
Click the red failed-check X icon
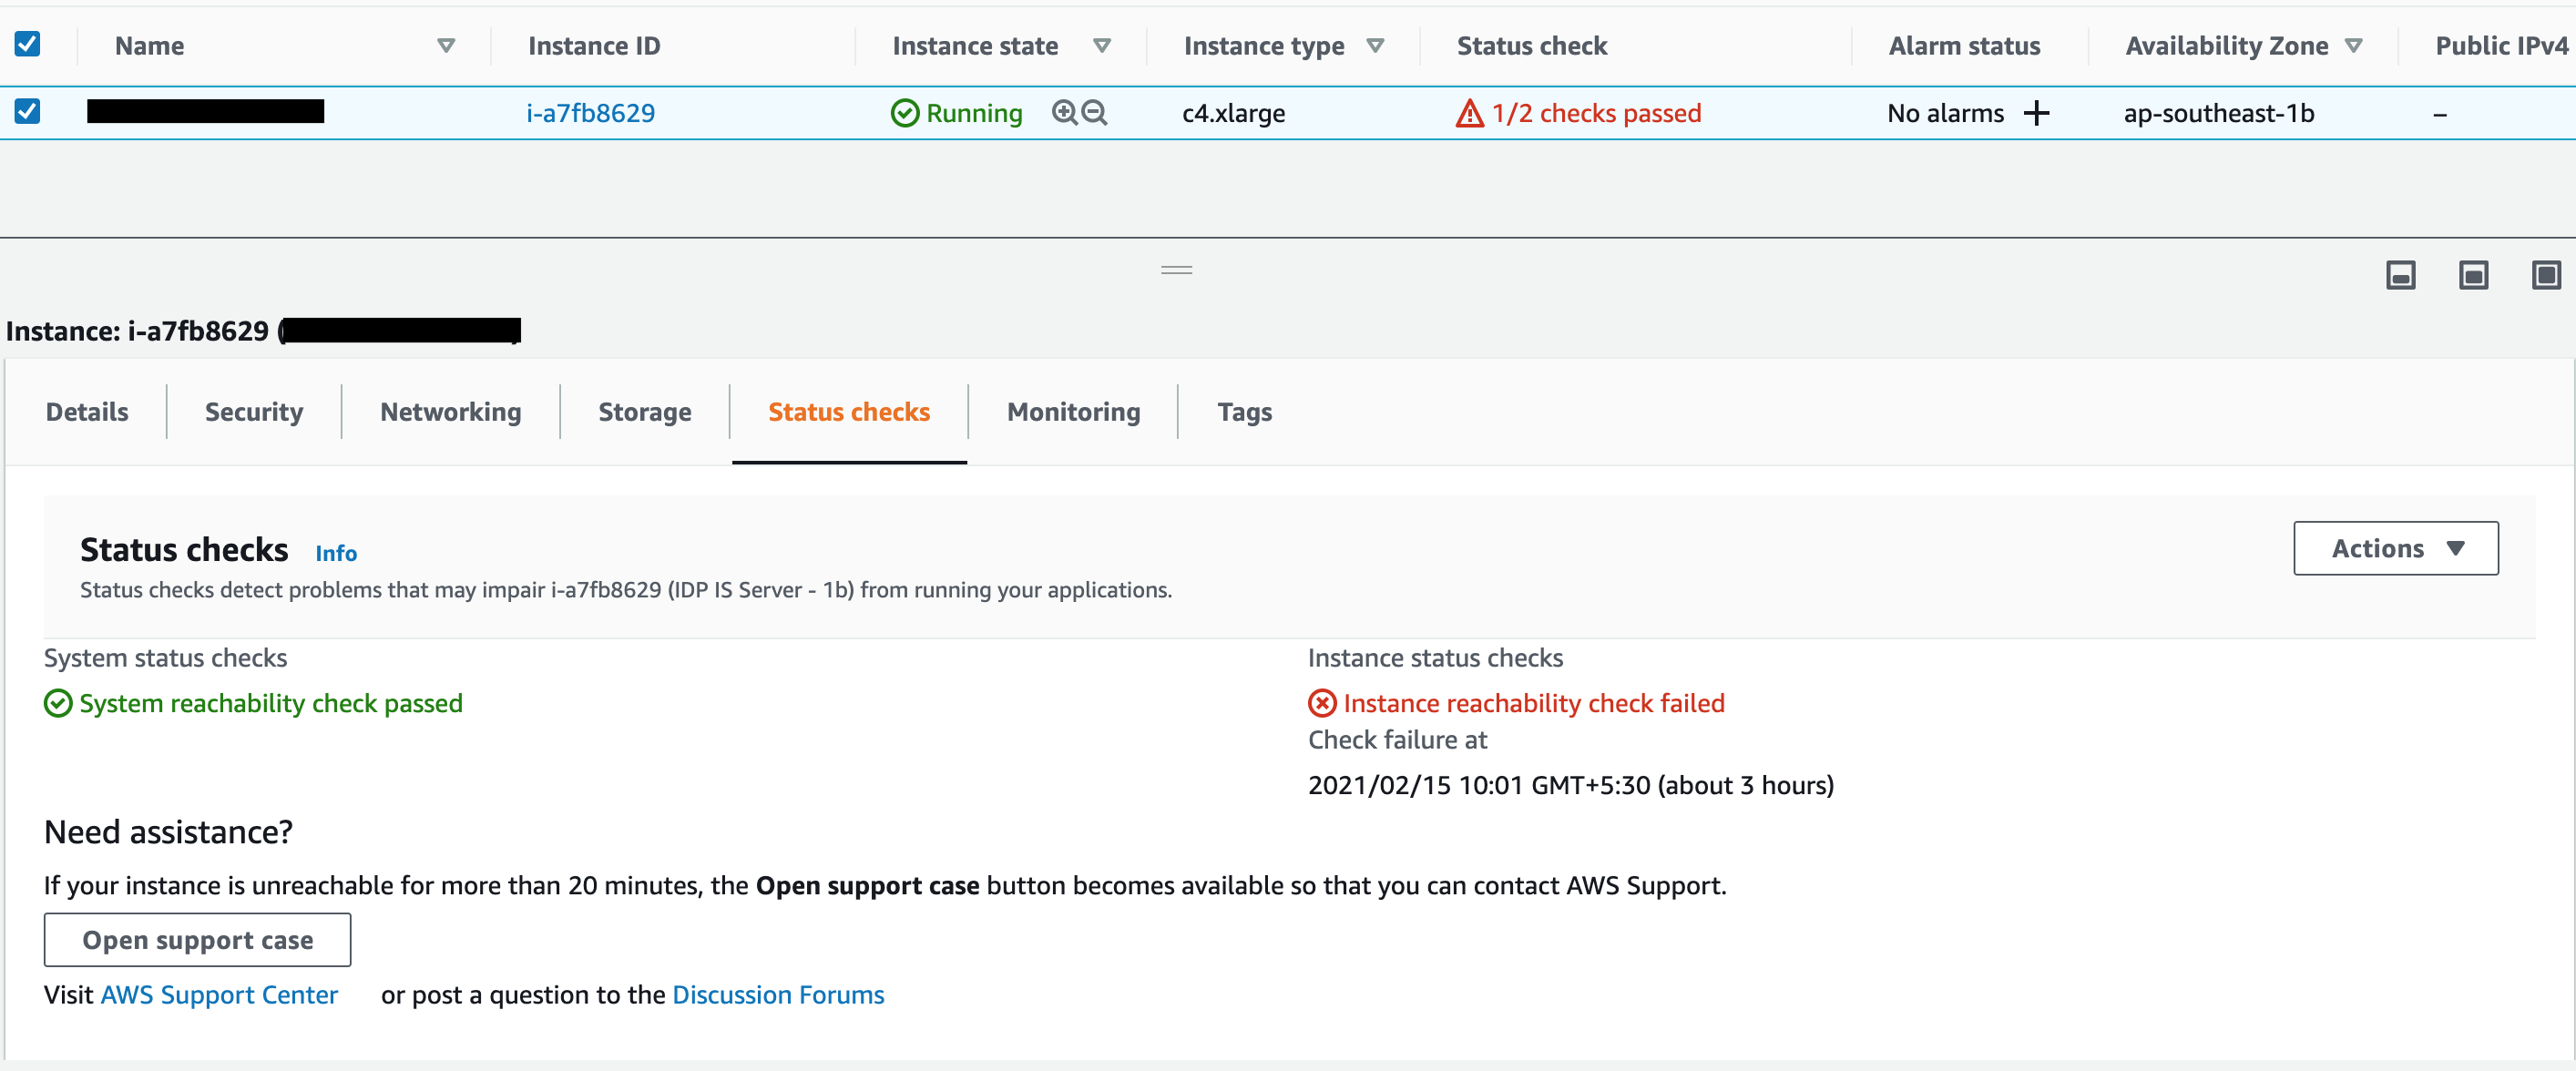1321,703
